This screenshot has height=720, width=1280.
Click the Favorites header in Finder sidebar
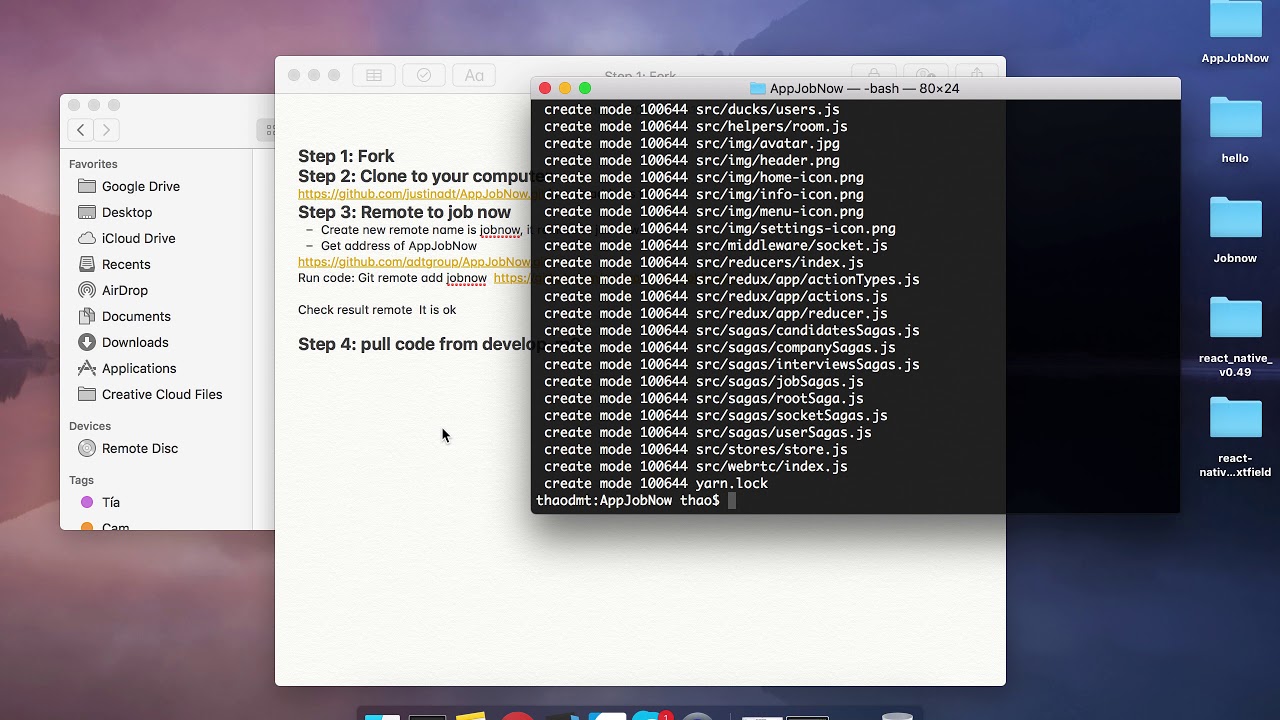coord(93,164)
